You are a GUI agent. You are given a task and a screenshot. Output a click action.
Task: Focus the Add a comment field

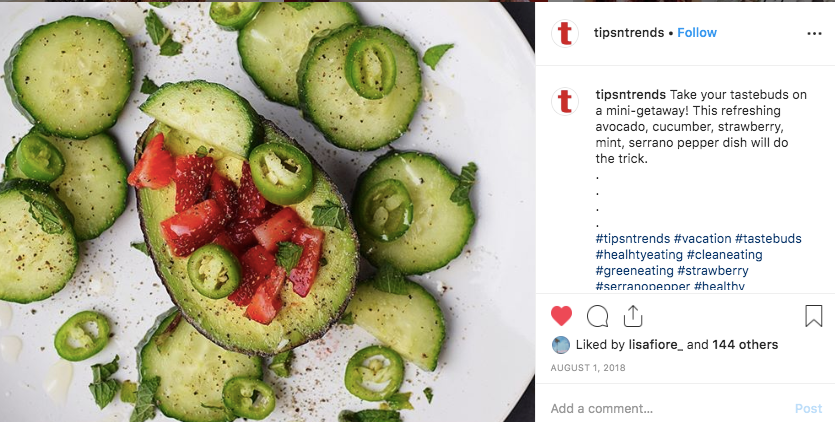point(668,409)
